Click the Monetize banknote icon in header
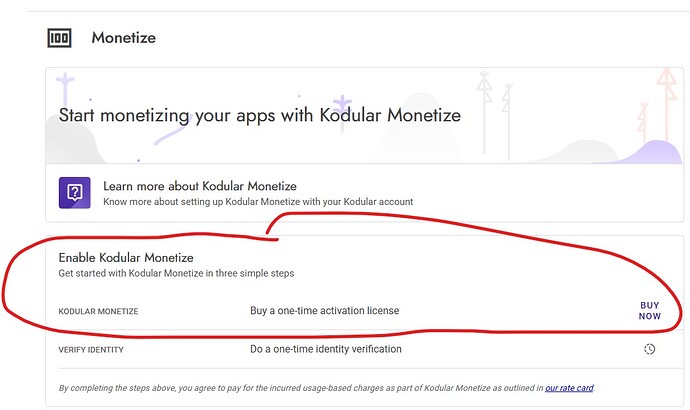Screen dimensions: 690x410 pos(59,38)
